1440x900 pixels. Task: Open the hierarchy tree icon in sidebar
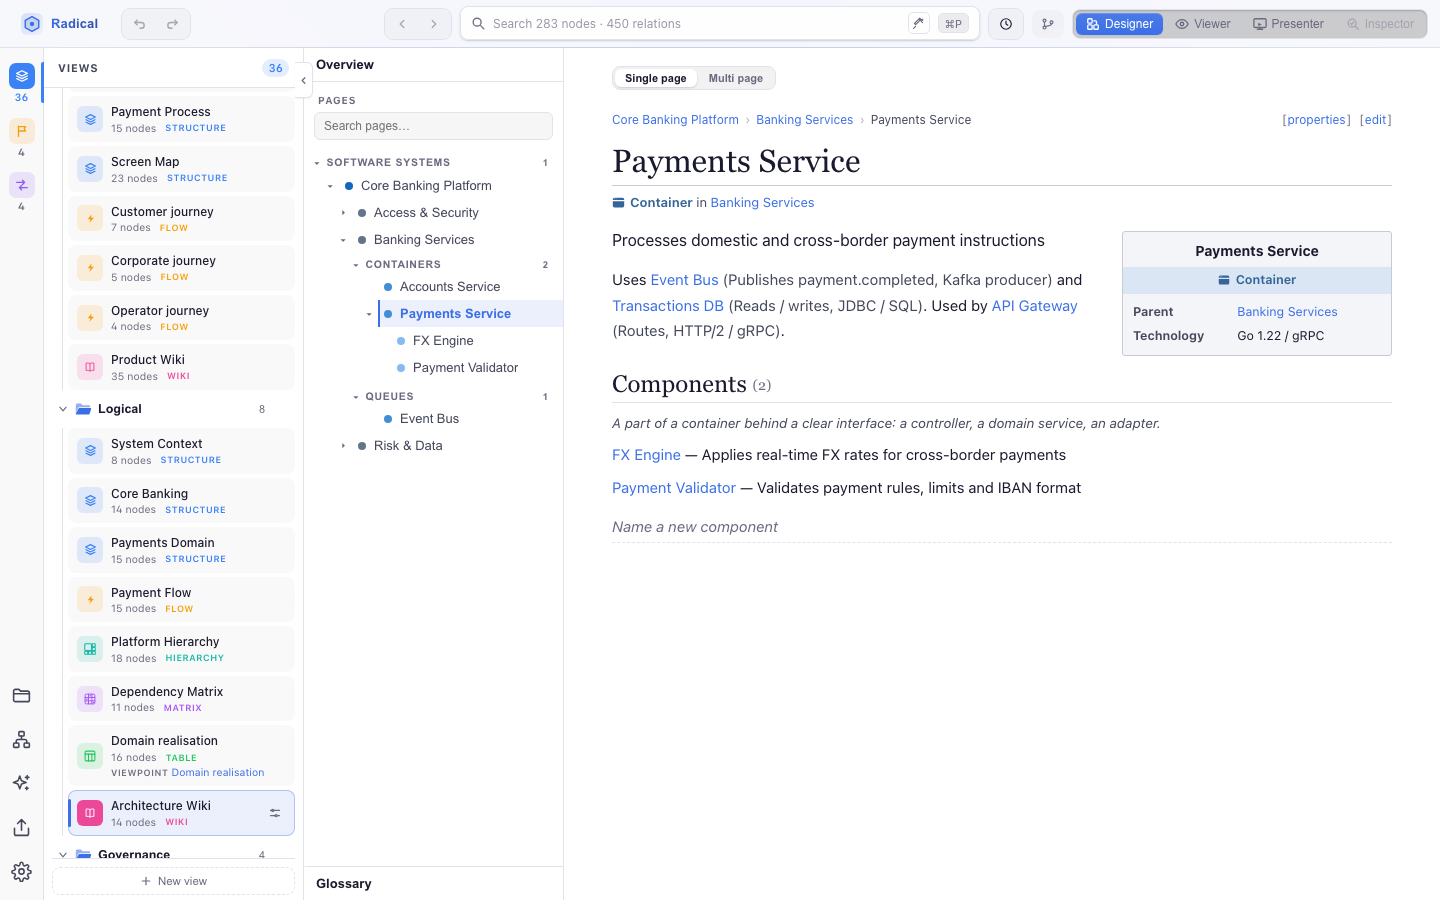coord(22,740)
